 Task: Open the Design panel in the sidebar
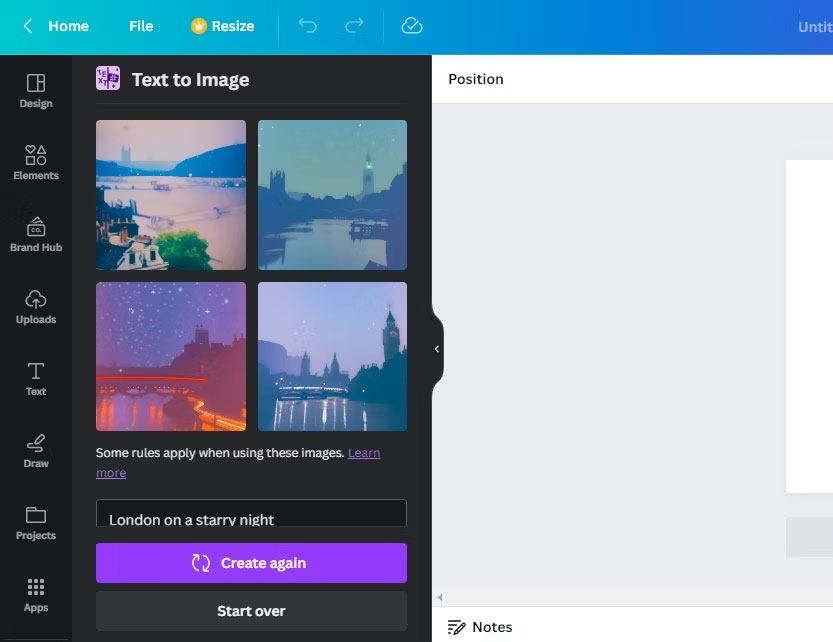(x=35, y=90)
